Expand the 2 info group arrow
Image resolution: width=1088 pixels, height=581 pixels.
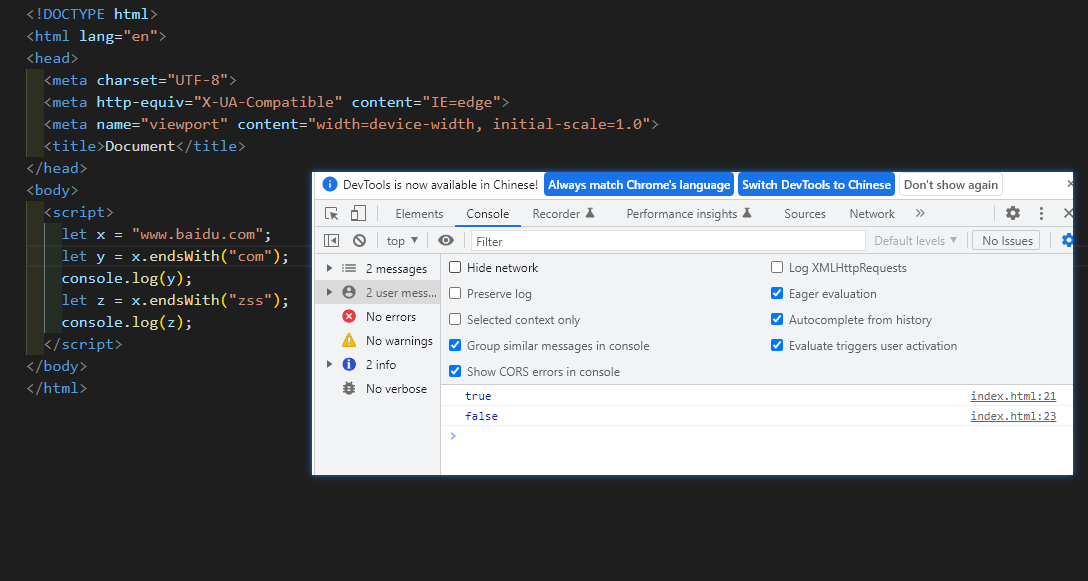(329, 364)
